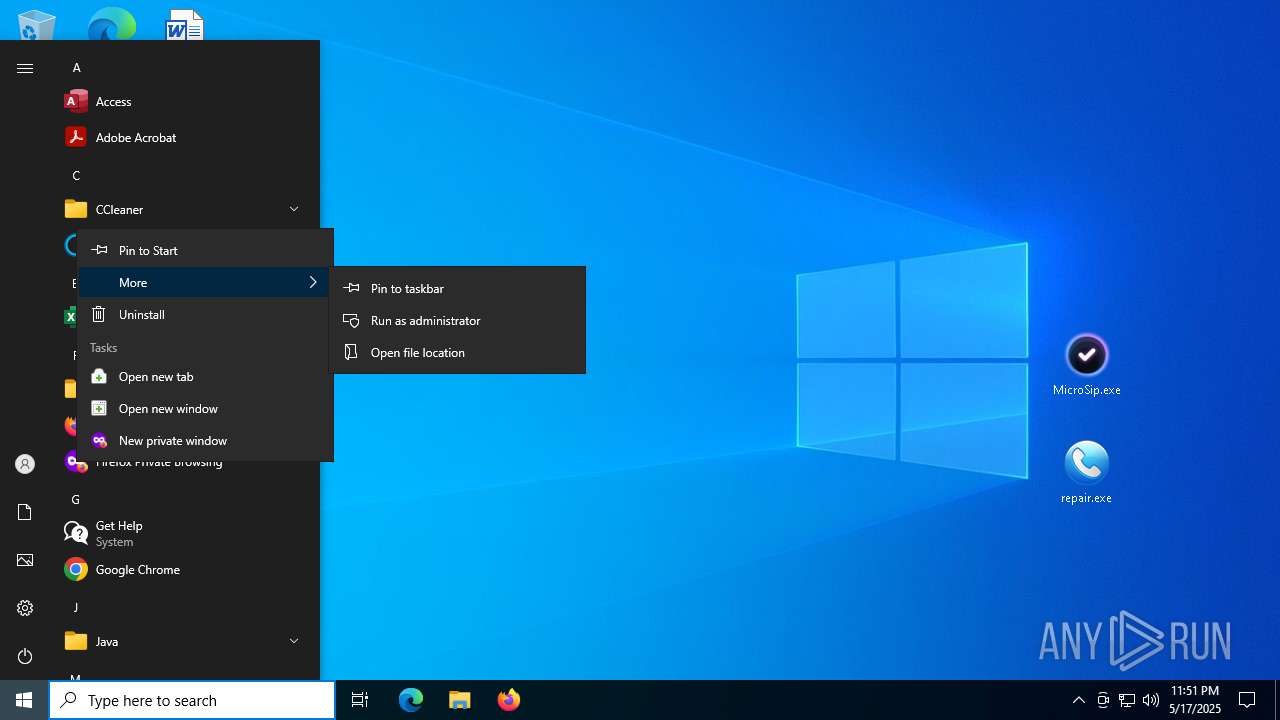Select Run as administrator
Screen dimensions: 1280x720
pos(457,320)
